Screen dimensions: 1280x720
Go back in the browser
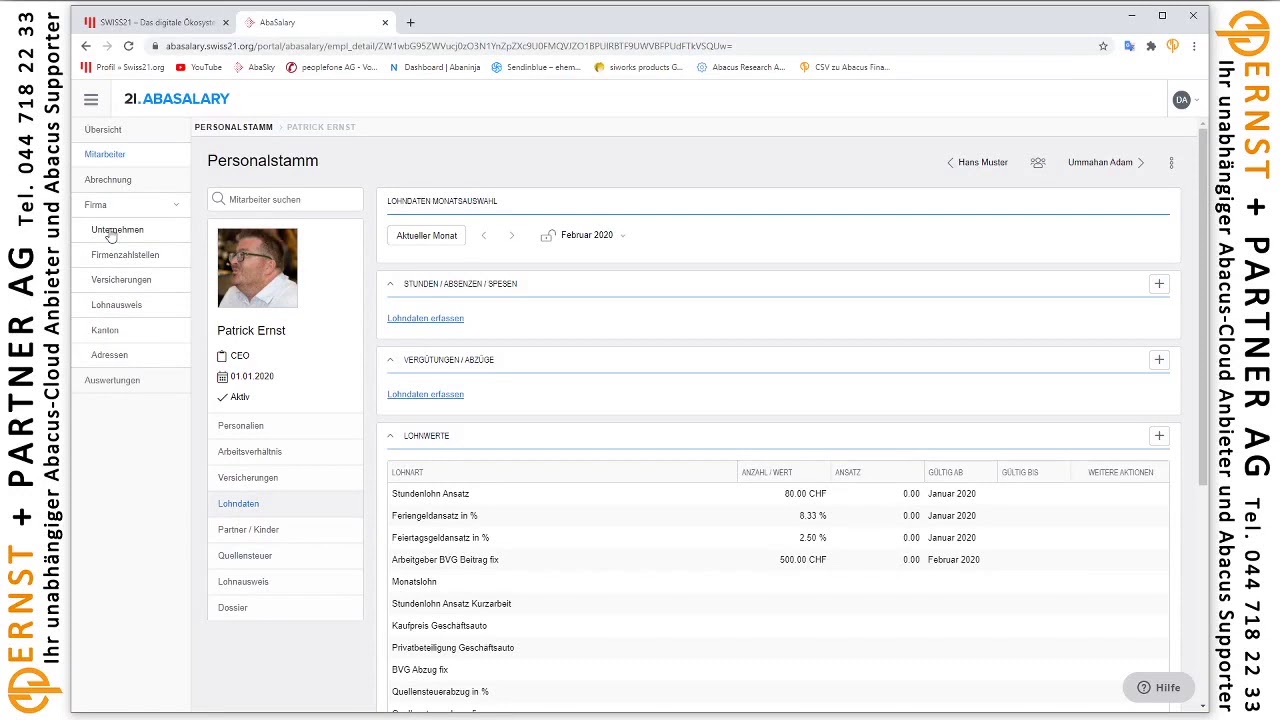pyautogui.click(x=86, y=46)
